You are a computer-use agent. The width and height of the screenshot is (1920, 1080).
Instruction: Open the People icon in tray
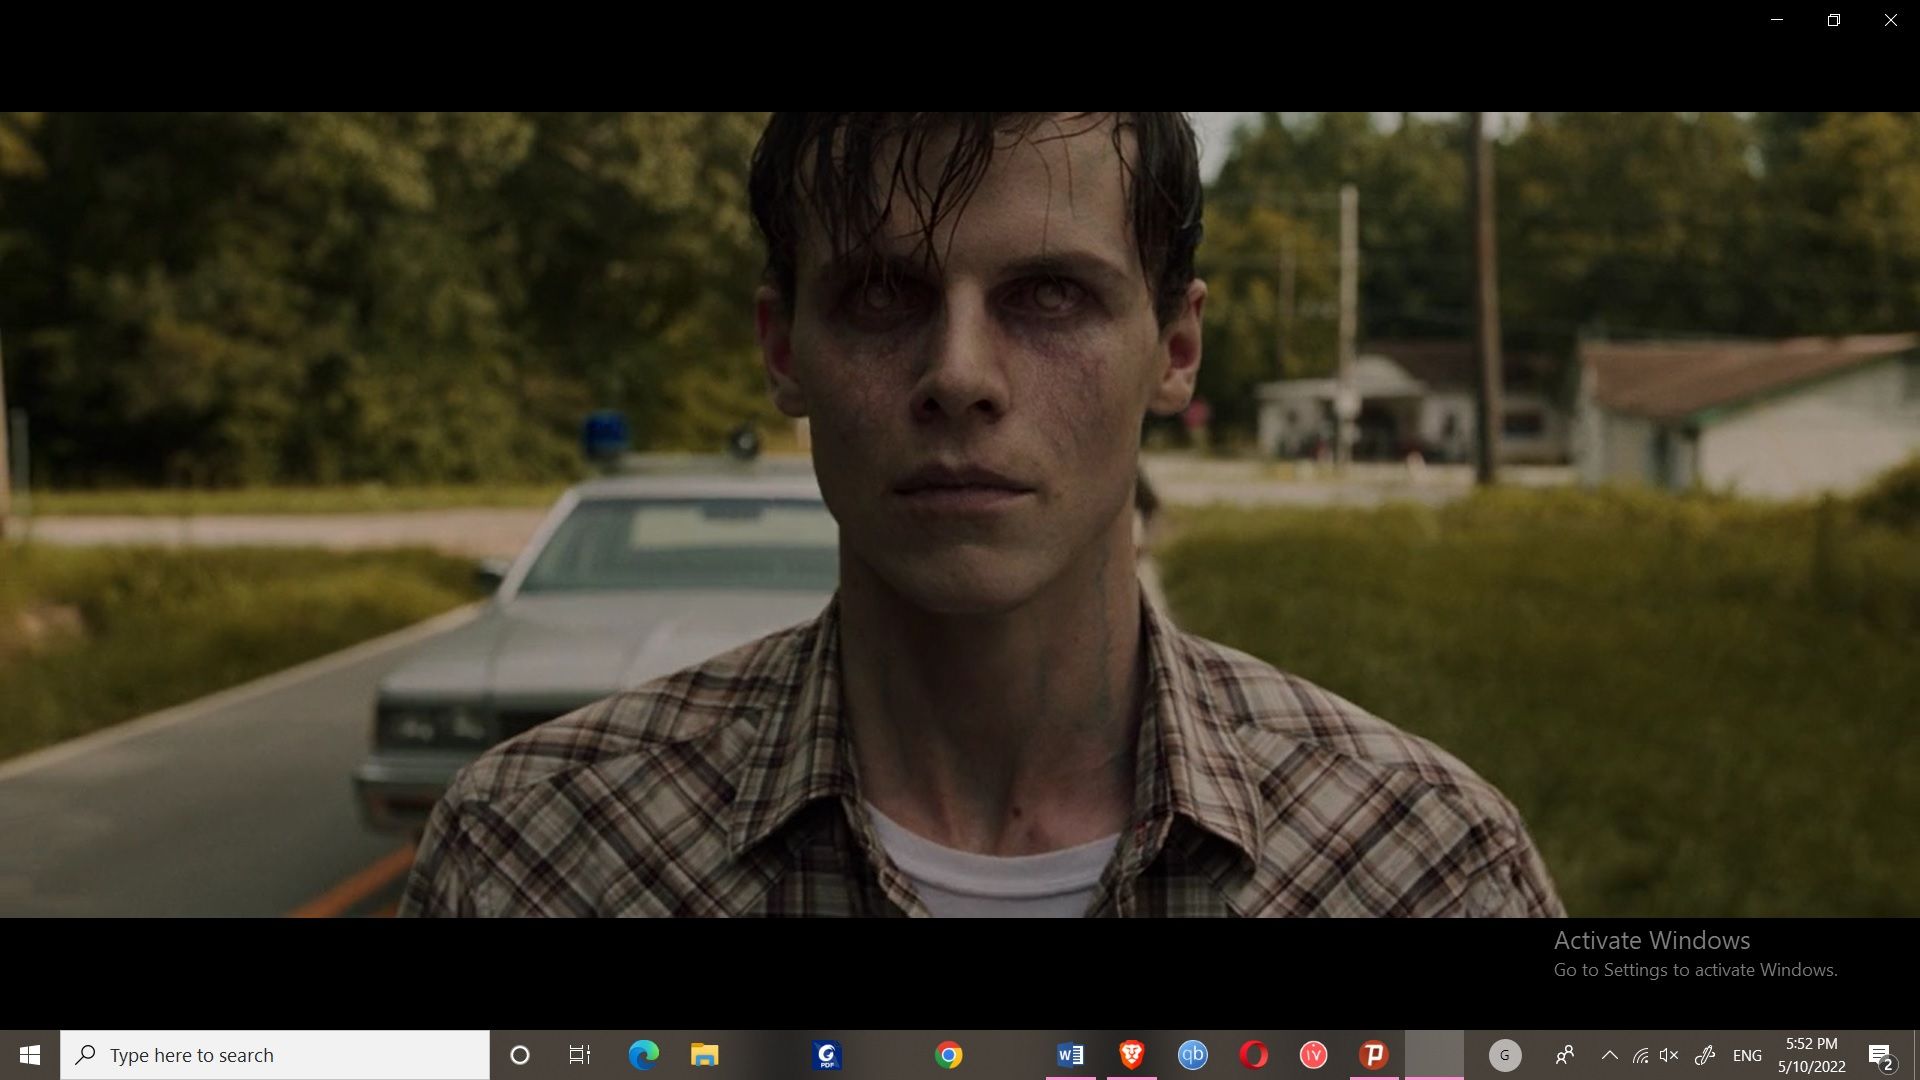coord(1565,1055)
